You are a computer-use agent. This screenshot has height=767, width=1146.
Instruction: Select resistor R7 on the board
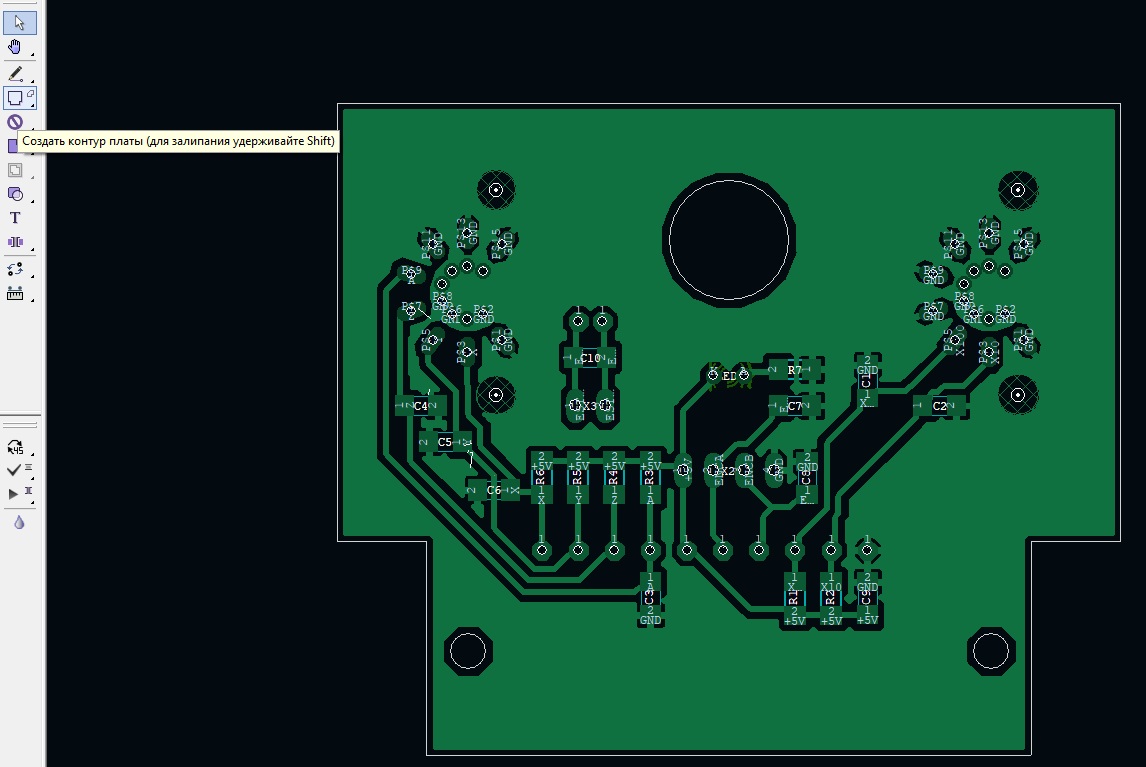pos(794,371)
